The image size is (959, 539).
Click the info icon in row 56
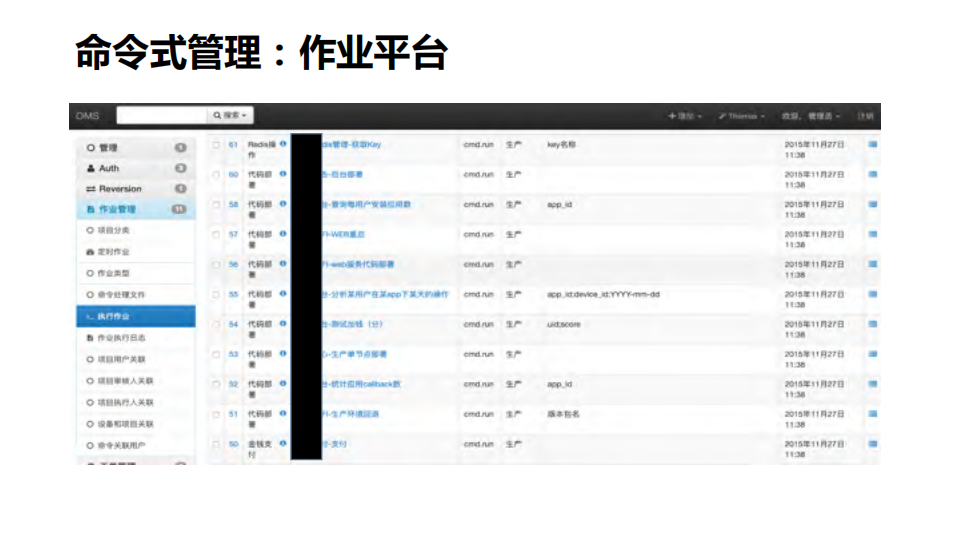coord(283,264)
